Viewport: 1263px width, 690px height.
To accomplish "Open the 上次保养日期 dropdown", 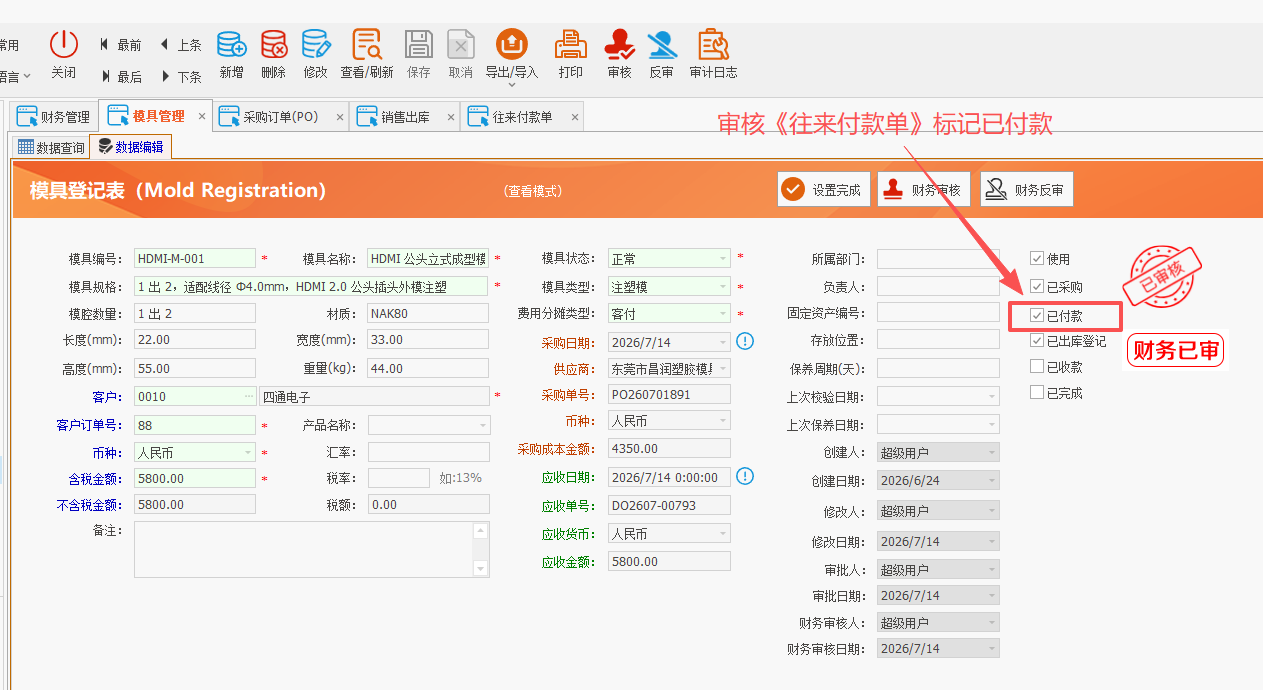I will [x=992, y=425].
